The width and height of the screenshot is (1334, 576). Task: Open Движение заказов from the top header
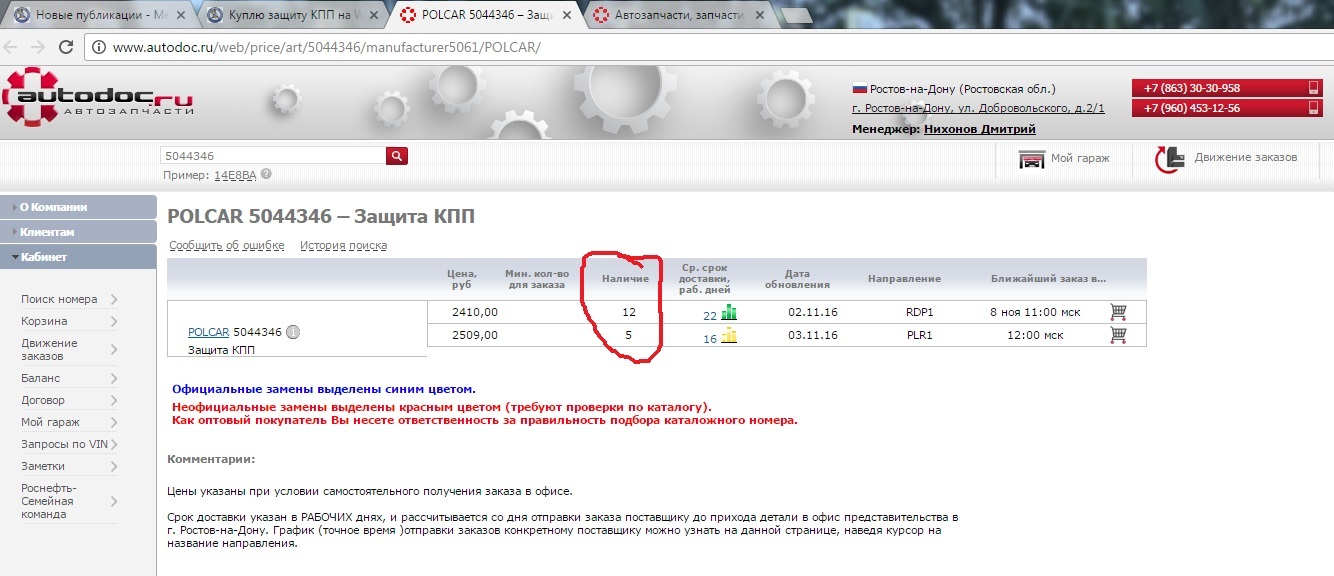(x=1226, y=158)
